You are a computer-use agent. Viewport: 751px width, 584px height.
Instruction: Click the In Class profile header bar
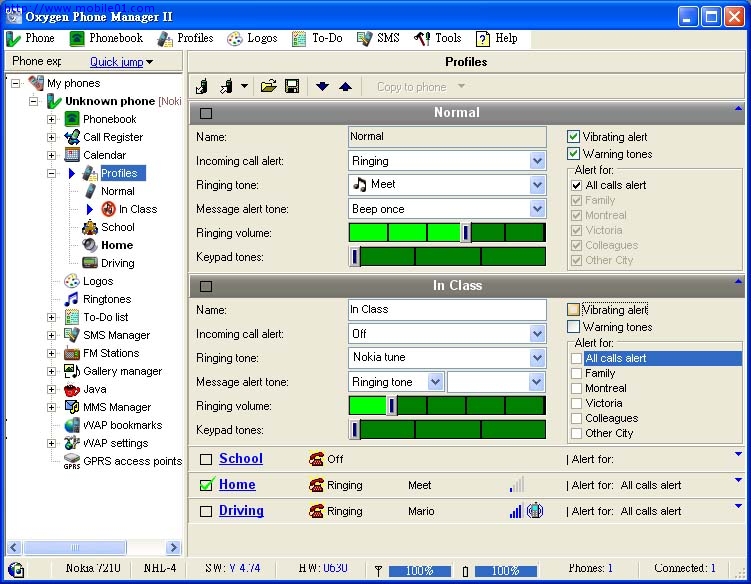pos(466,286)
